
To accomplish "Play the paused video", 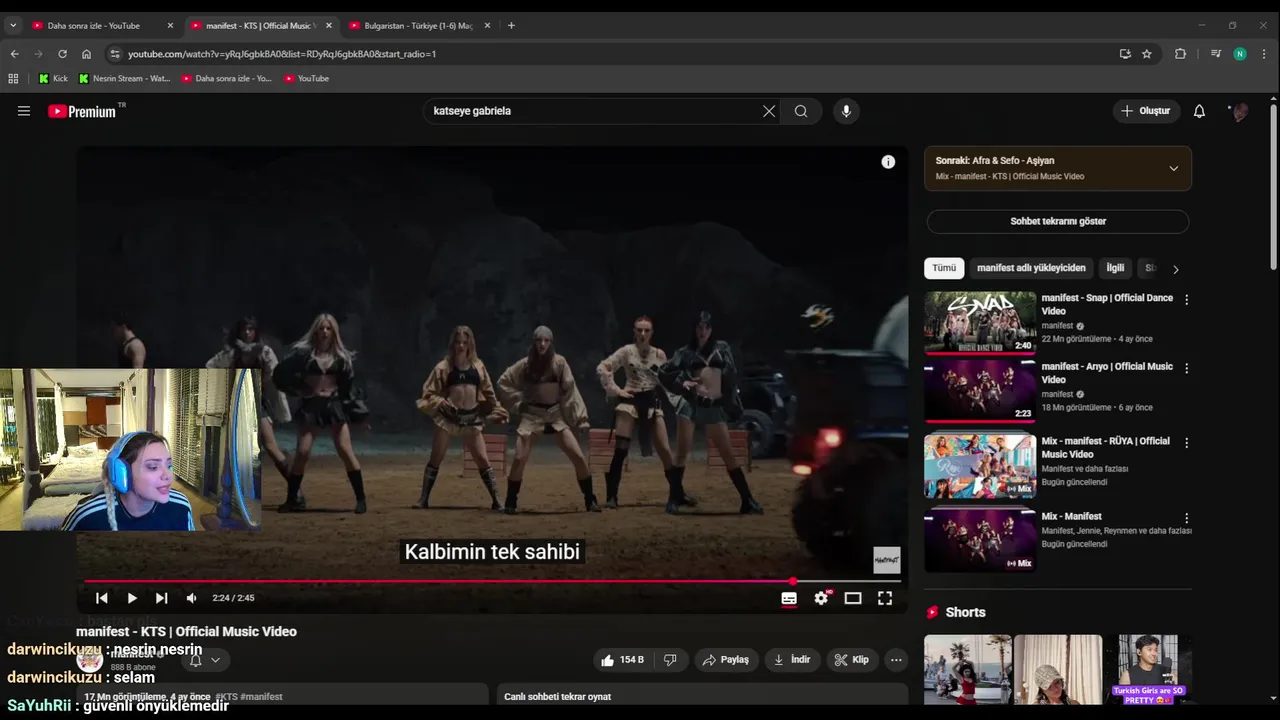I will click(132, 598).
